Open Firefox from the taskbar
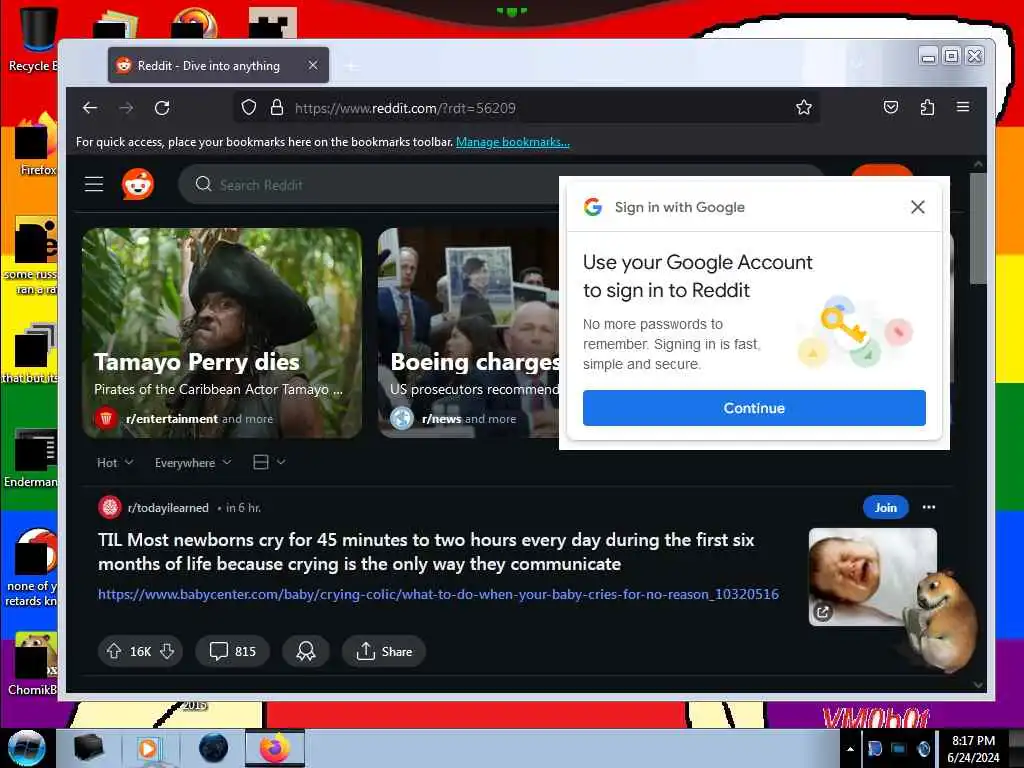Screen dimensions: 1024x768 click(x=275, y=748)
